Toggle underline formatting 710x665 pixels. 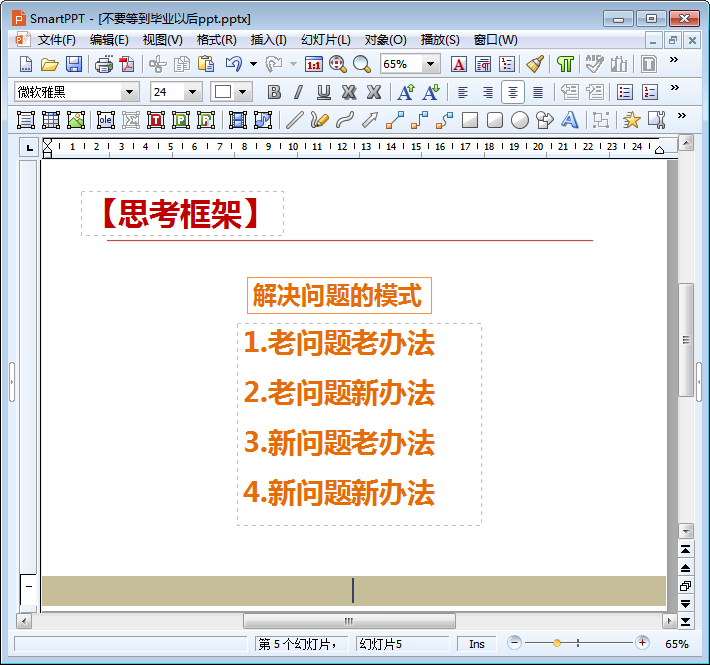pyautogui.click(x=323, y=92)
